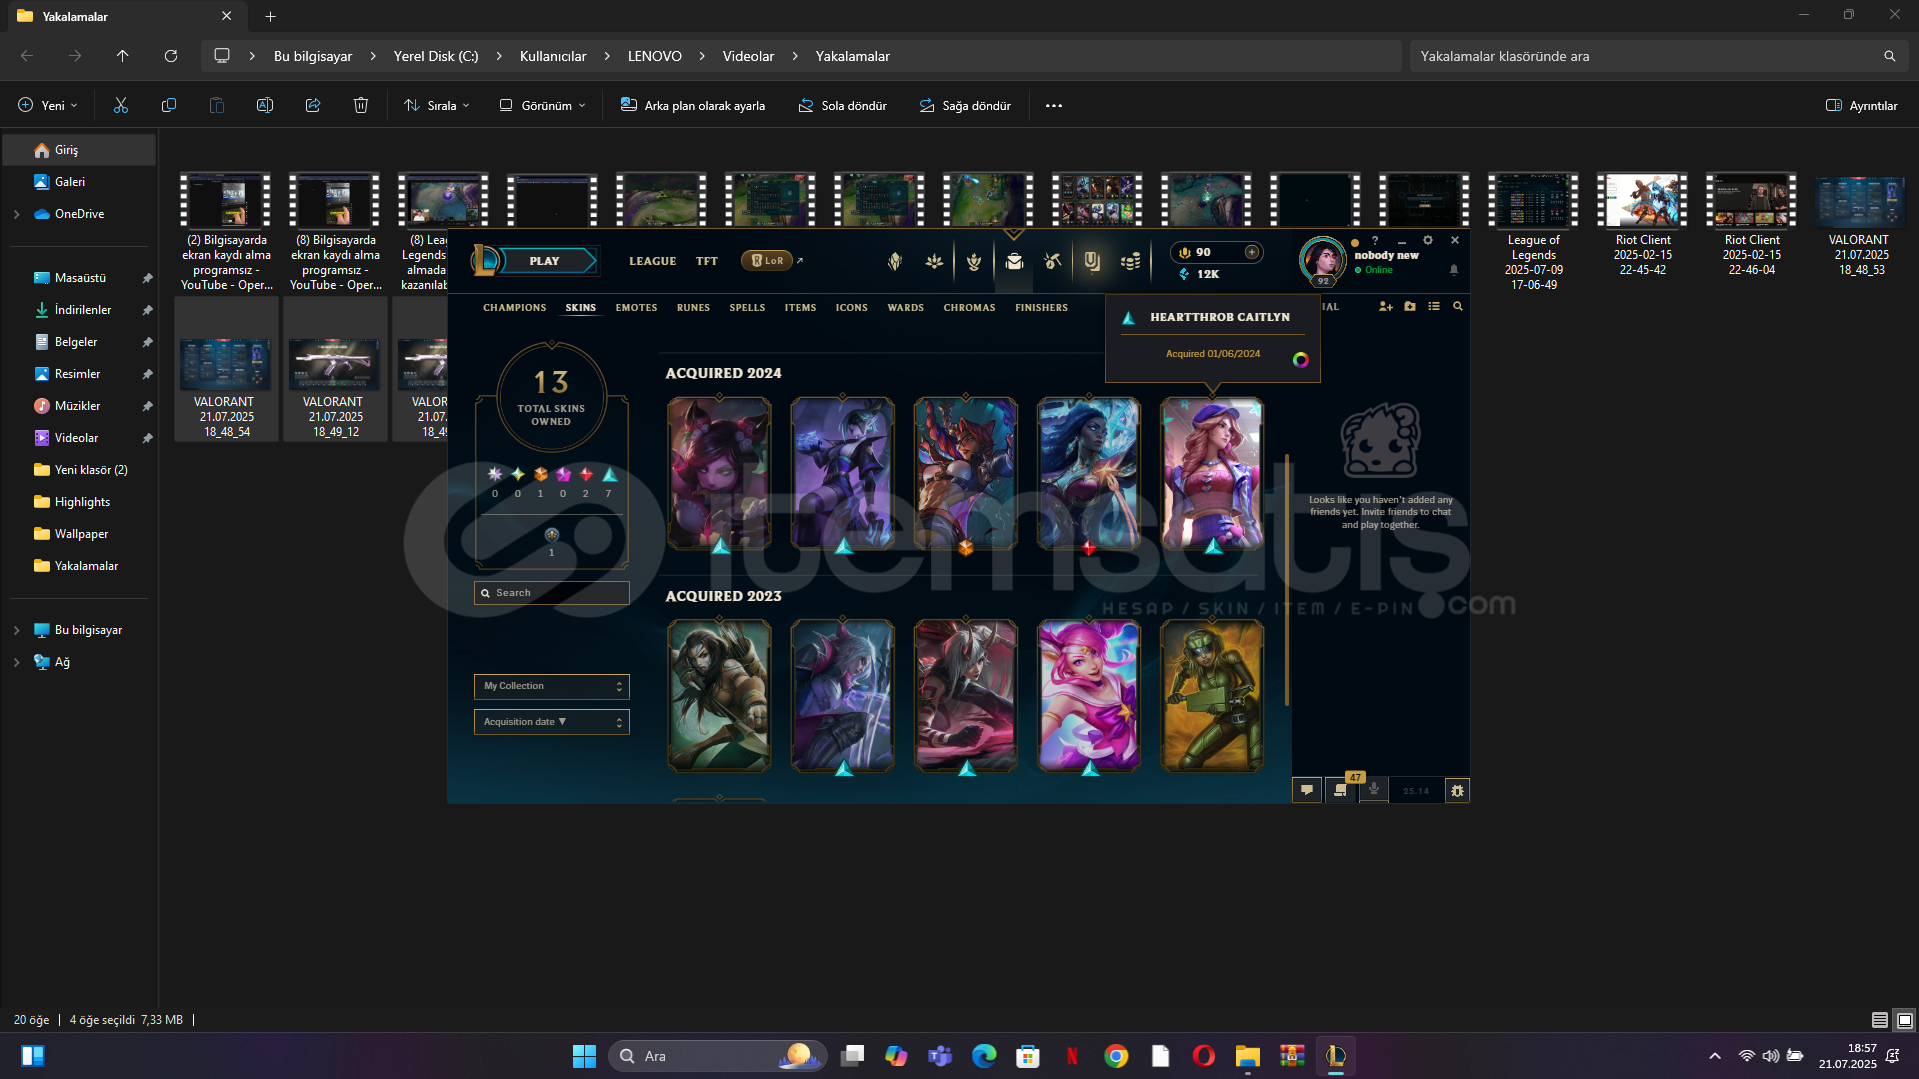Click the list view icon in social panel
This screenshot has width=1919, height=1079.
pyautogui.click(x=1434, y=306)
